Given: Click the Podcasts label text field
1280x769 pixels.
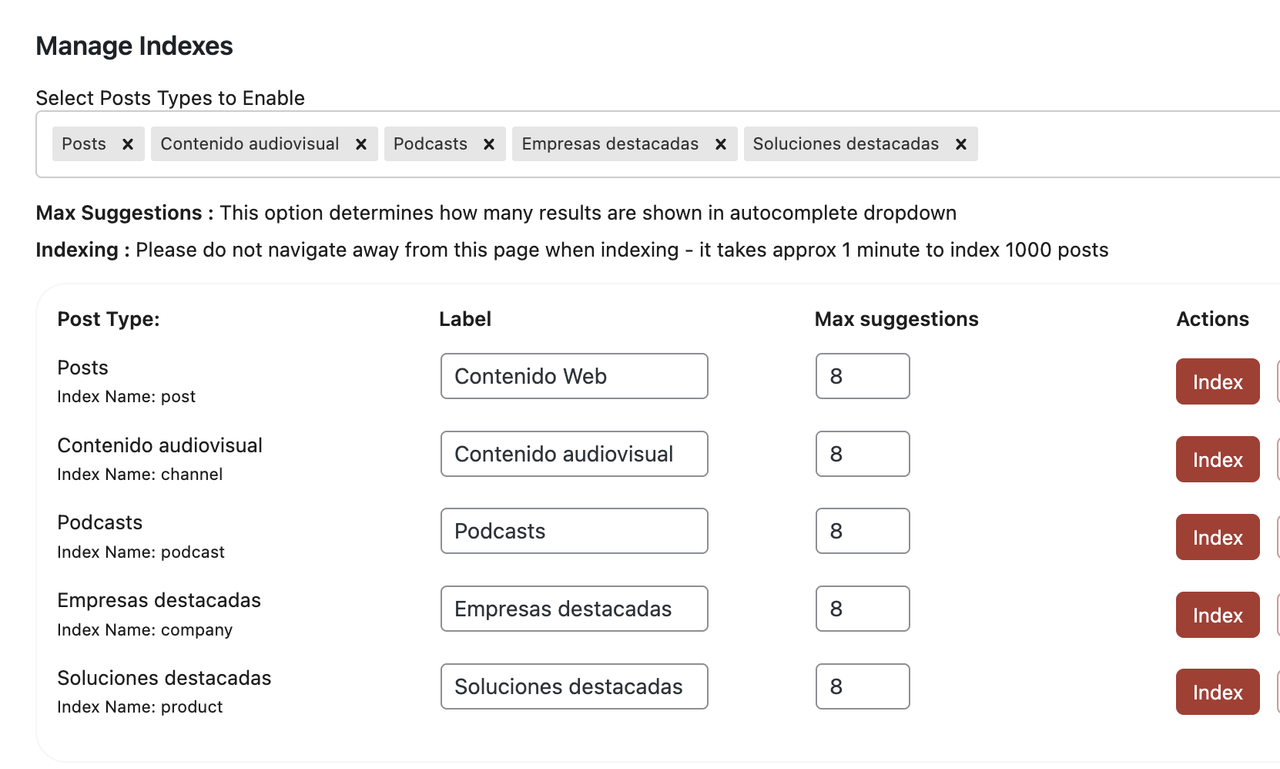Looking at the screenshot, I should 574,531.
